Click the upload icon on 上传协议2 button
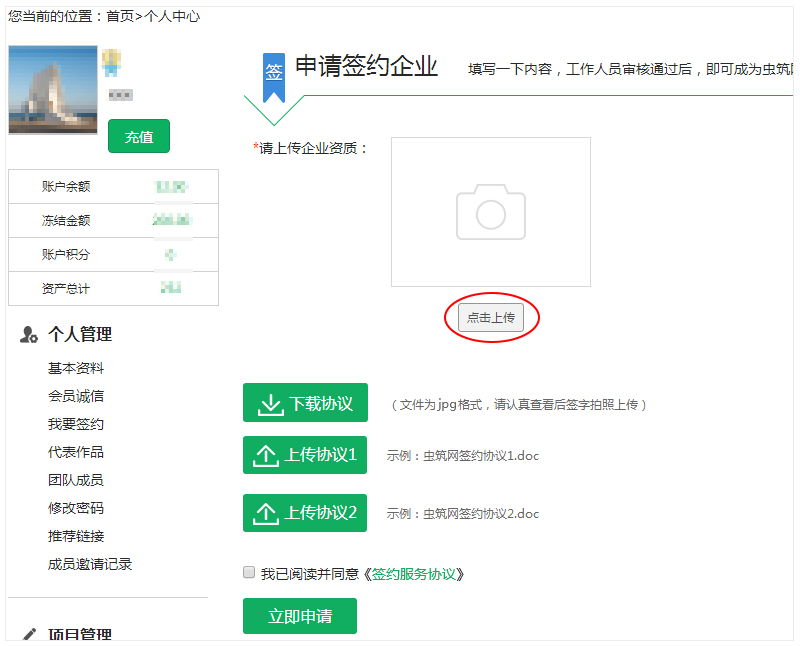 268,511
